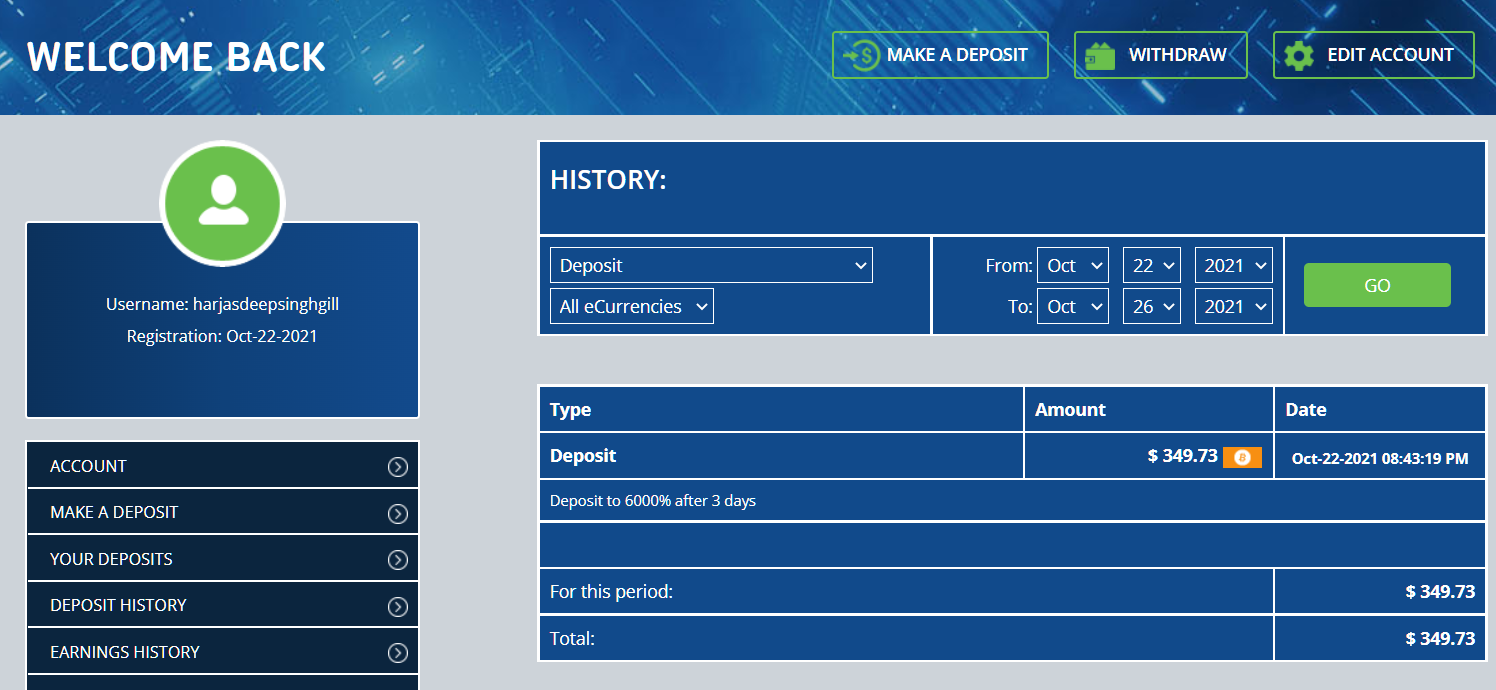Screen dimensions: 1496x690
Task: Select Earnings History in sidebar menu
Action: (125, 652)
